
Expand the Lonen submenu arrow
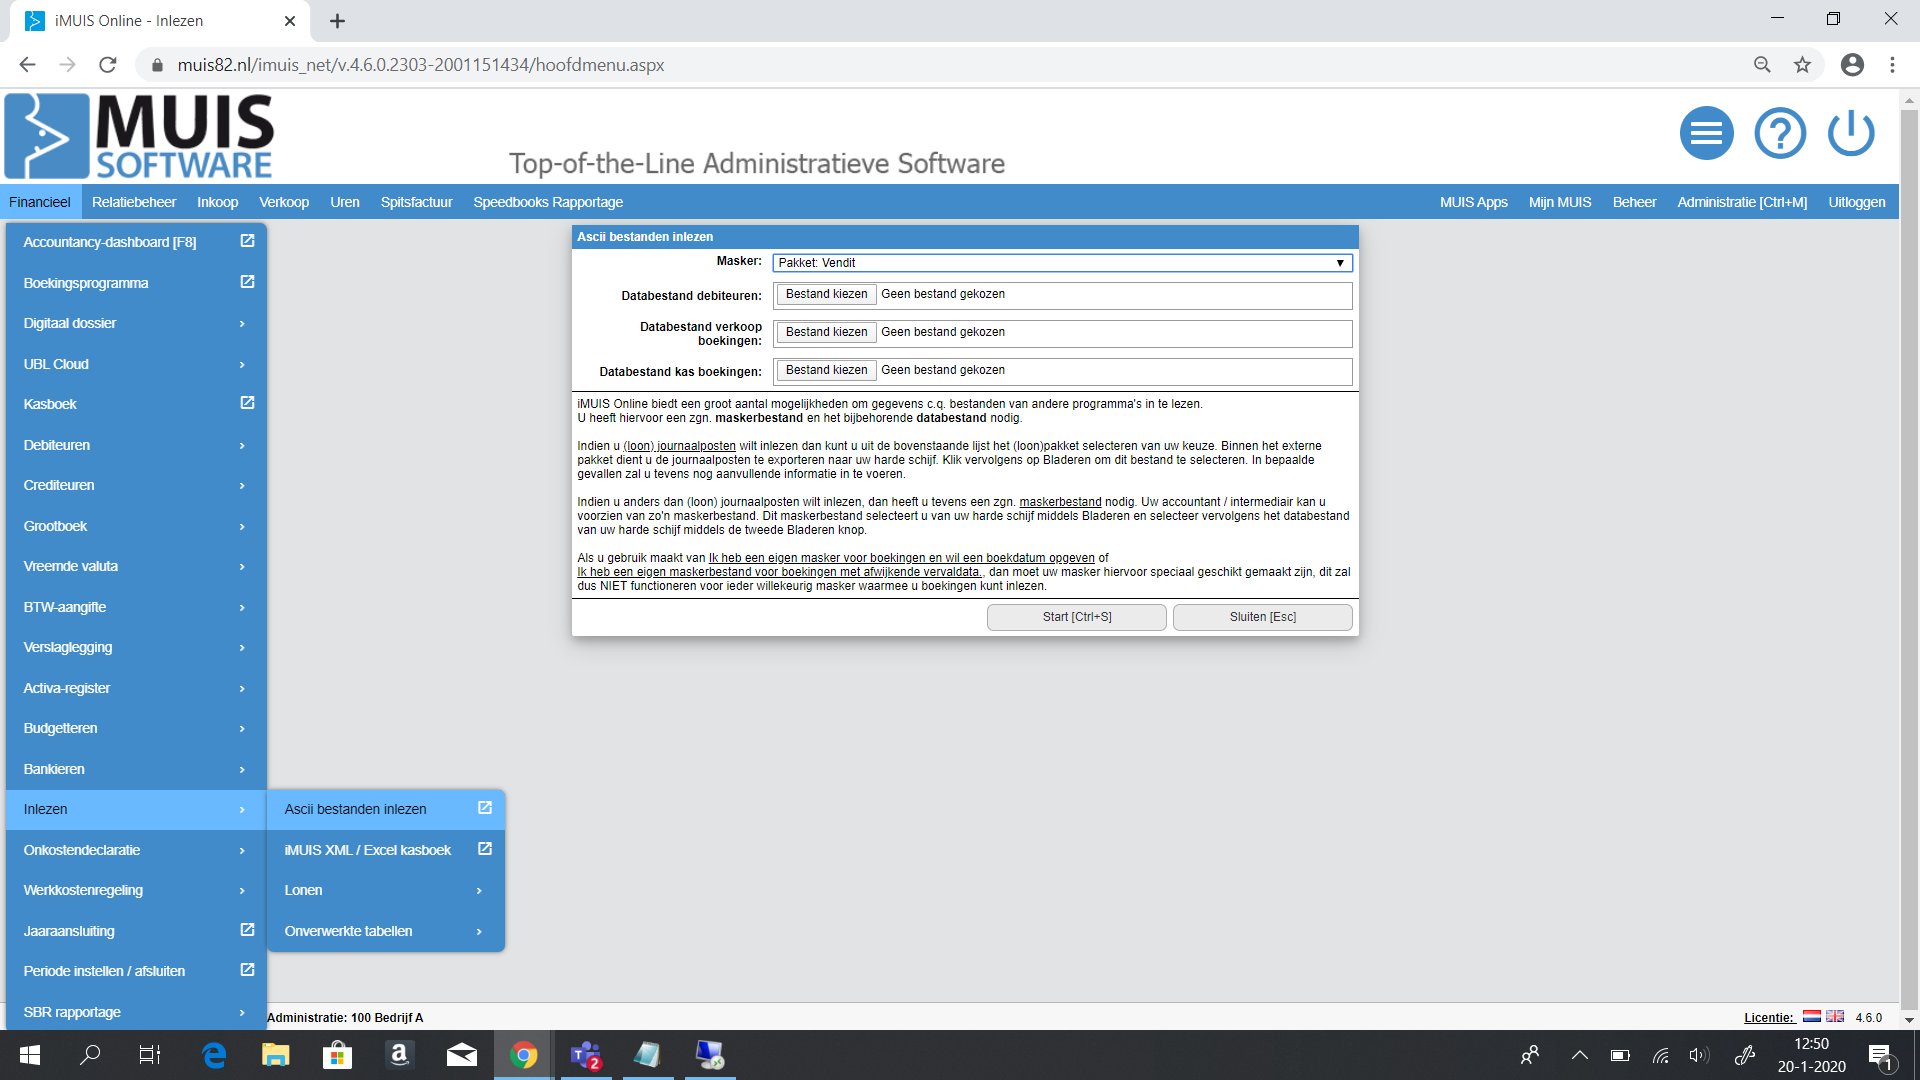pos(479,890)
